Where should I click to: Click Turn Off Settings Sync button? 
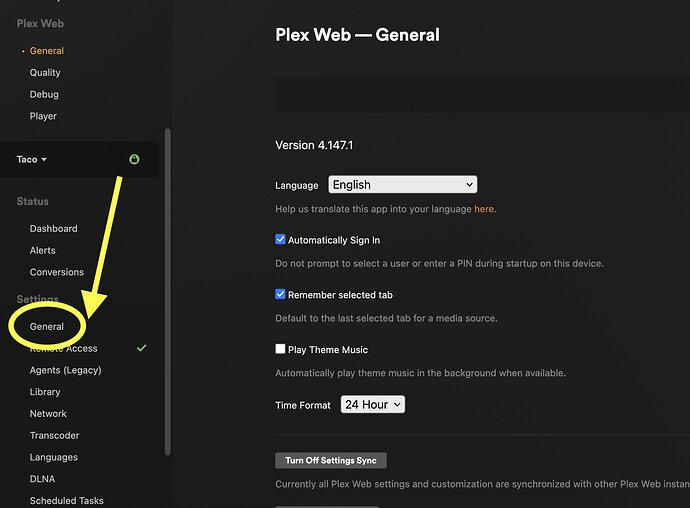(x=330, y=461)
